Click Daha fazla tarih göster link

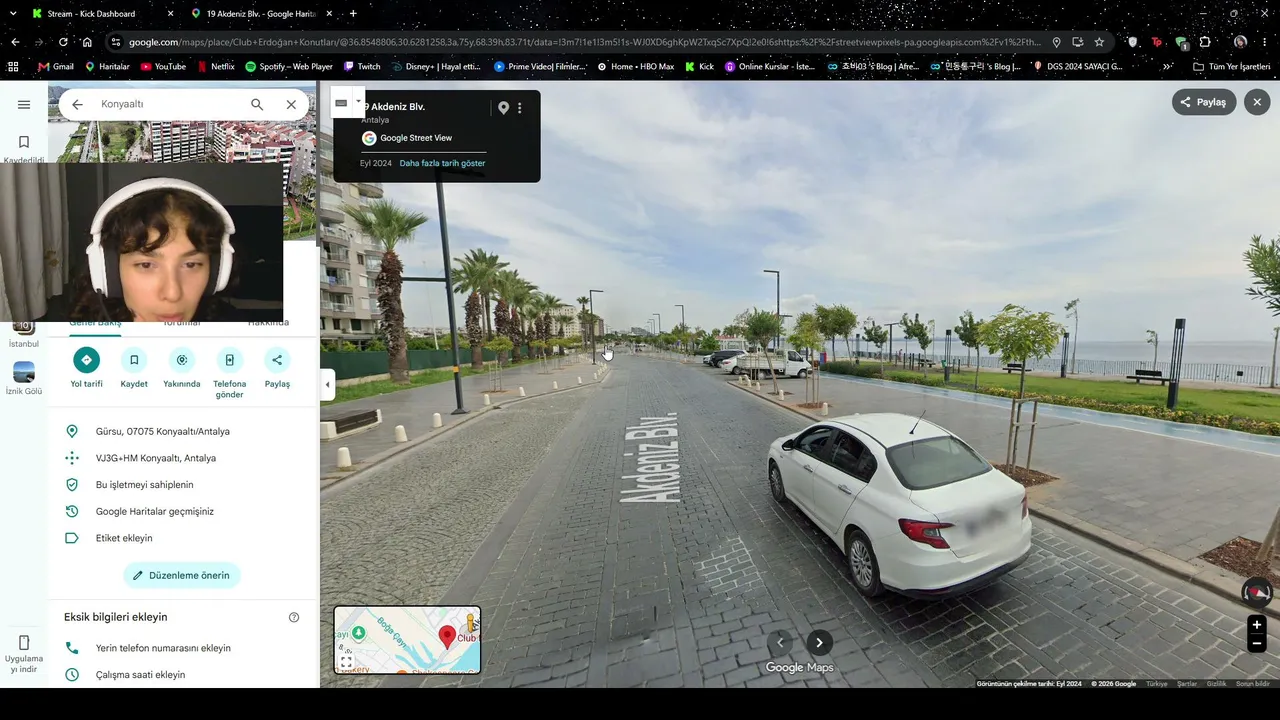point(442,163)
